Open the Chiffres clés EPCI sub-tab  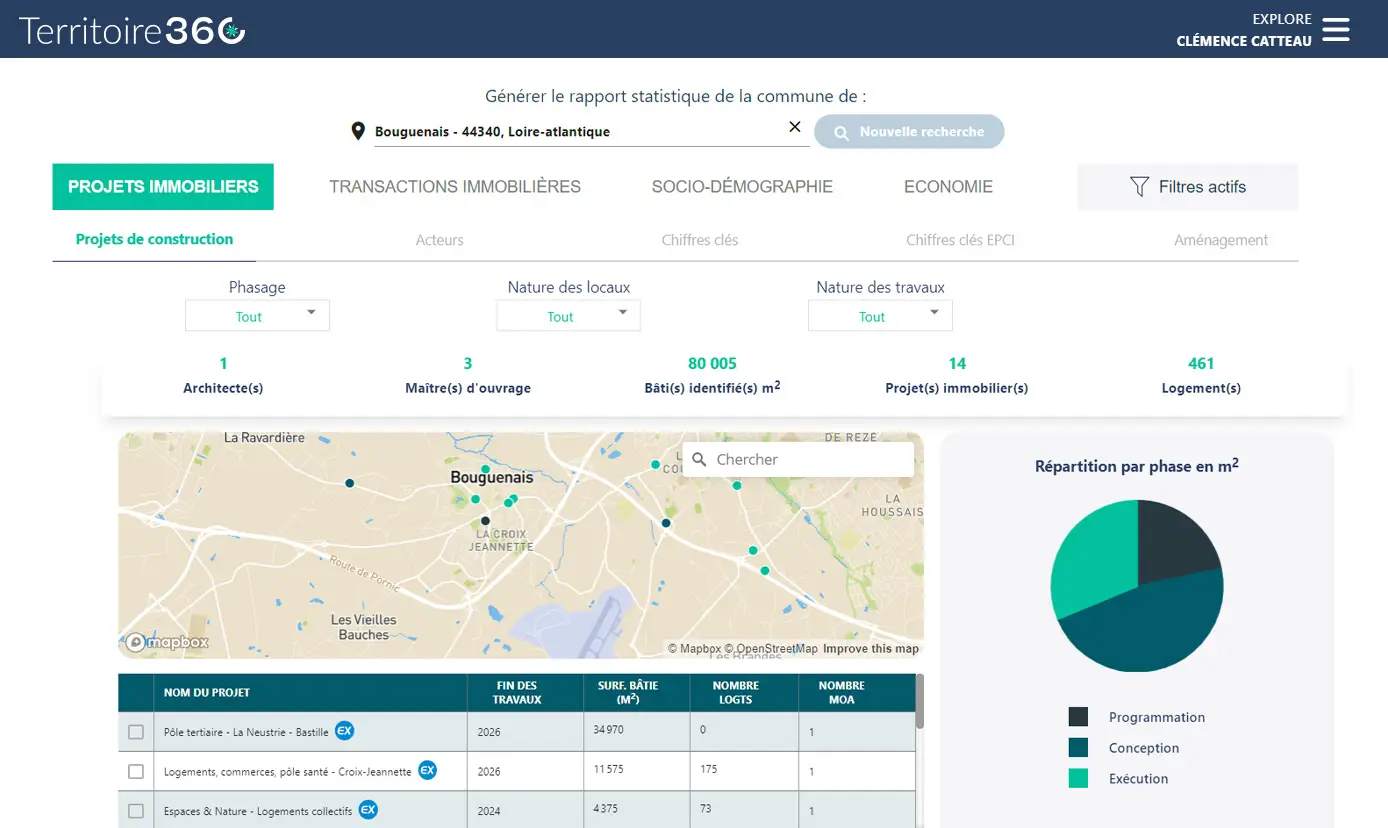[960, 240]
